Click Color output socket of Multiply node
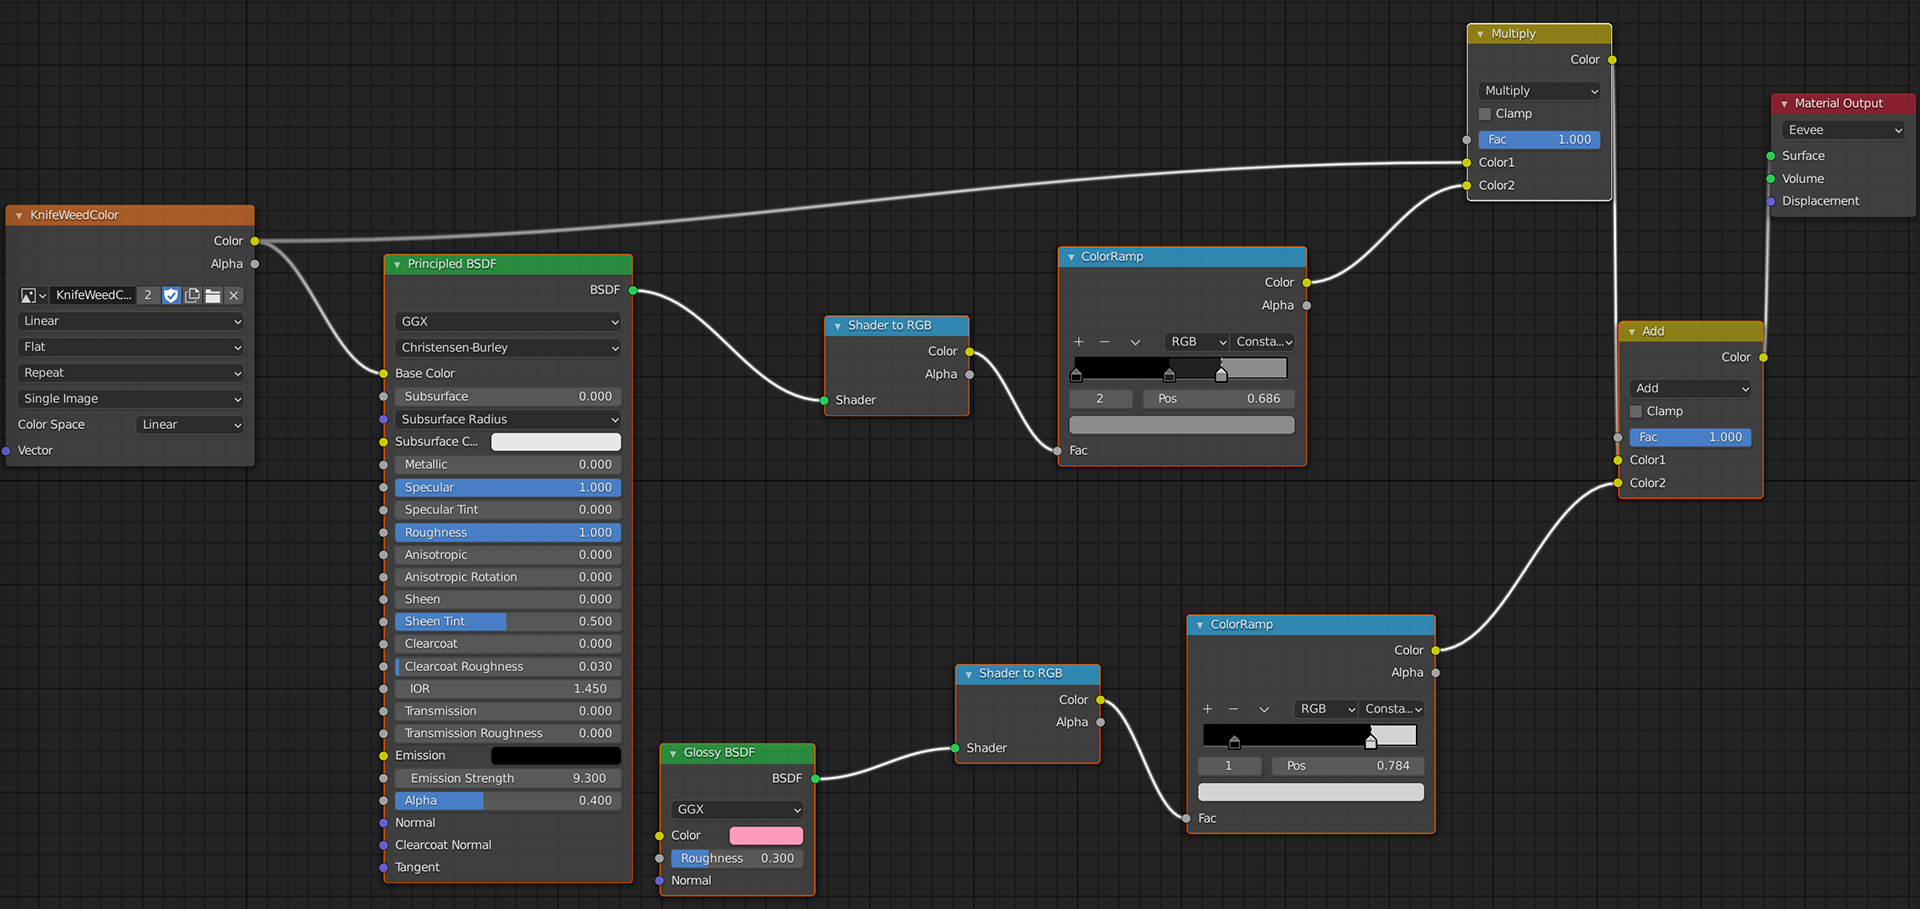 [x=1612, y=60]
